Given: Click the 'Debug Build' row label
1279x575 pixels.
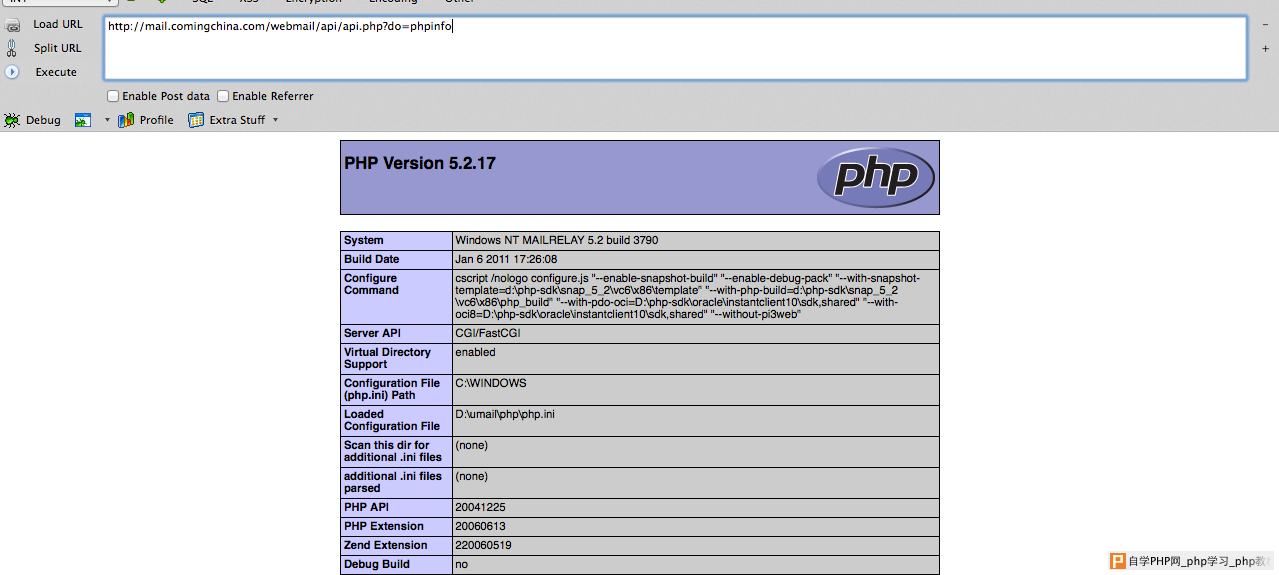Looking at the screenshot, I should pos(376,564).
